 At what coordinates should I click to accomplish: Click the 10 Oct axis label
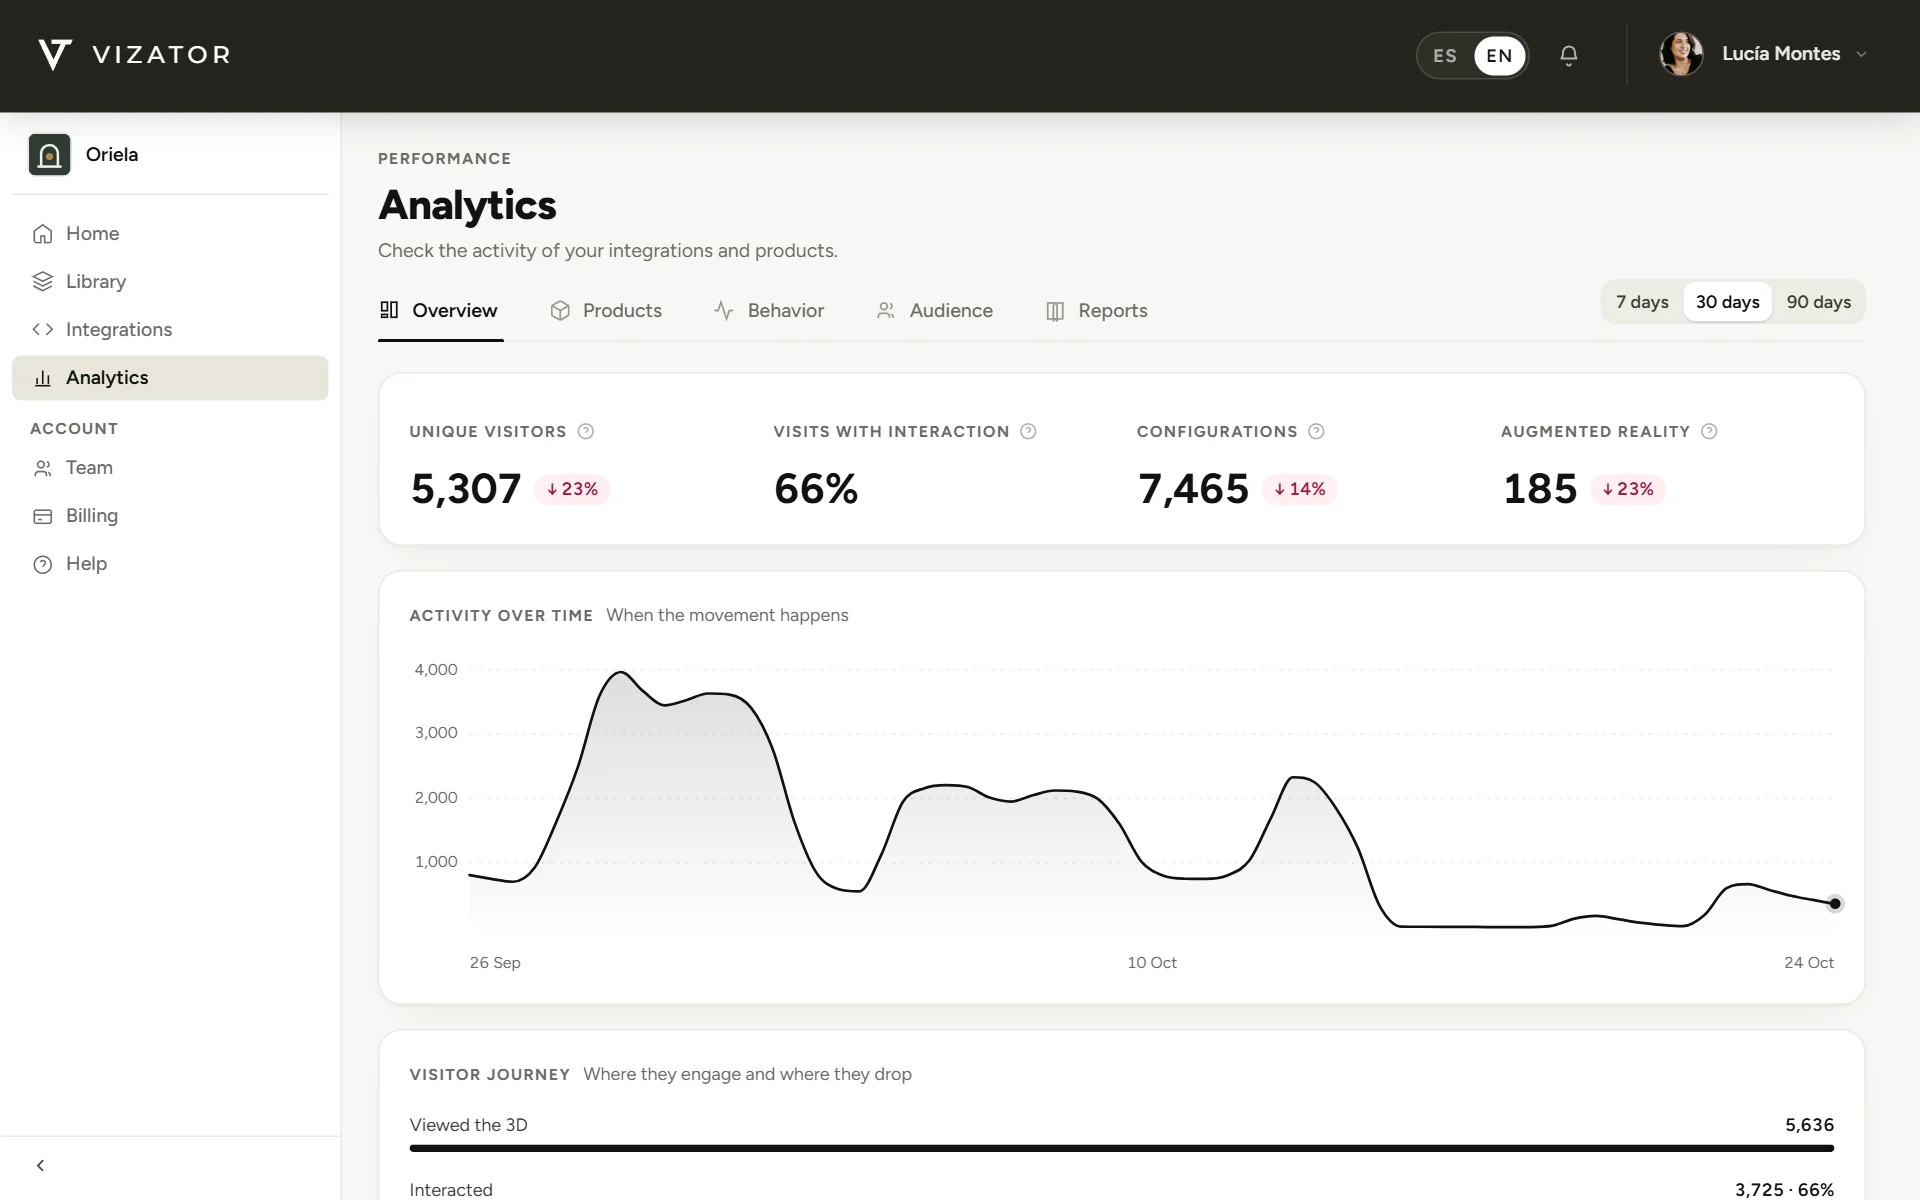[1152, 963]
